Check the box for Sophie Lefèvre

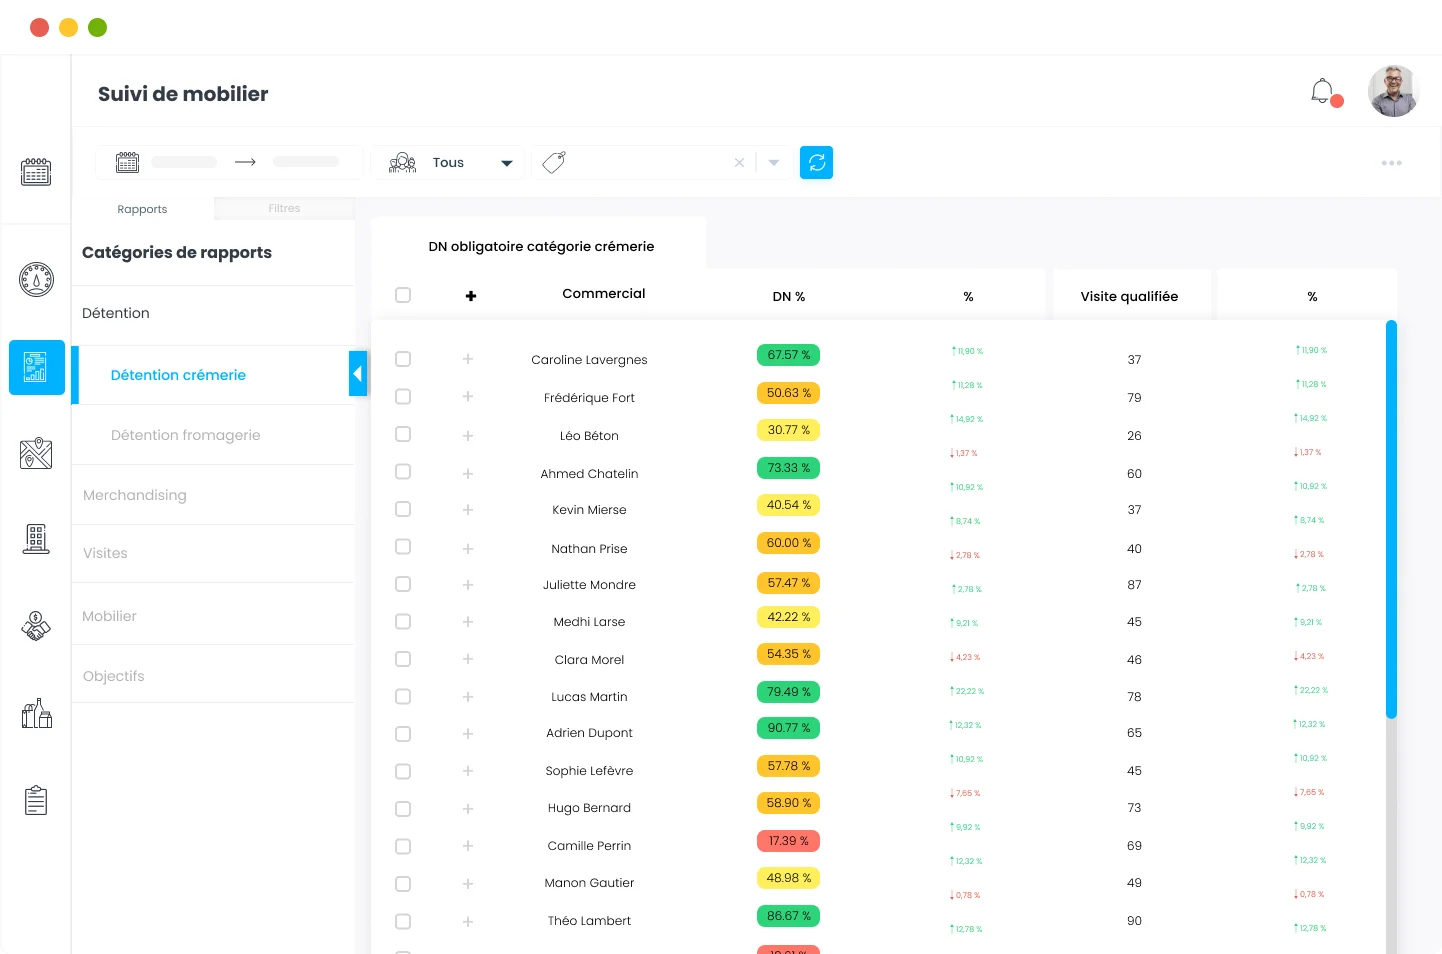(x=403, y=771)
